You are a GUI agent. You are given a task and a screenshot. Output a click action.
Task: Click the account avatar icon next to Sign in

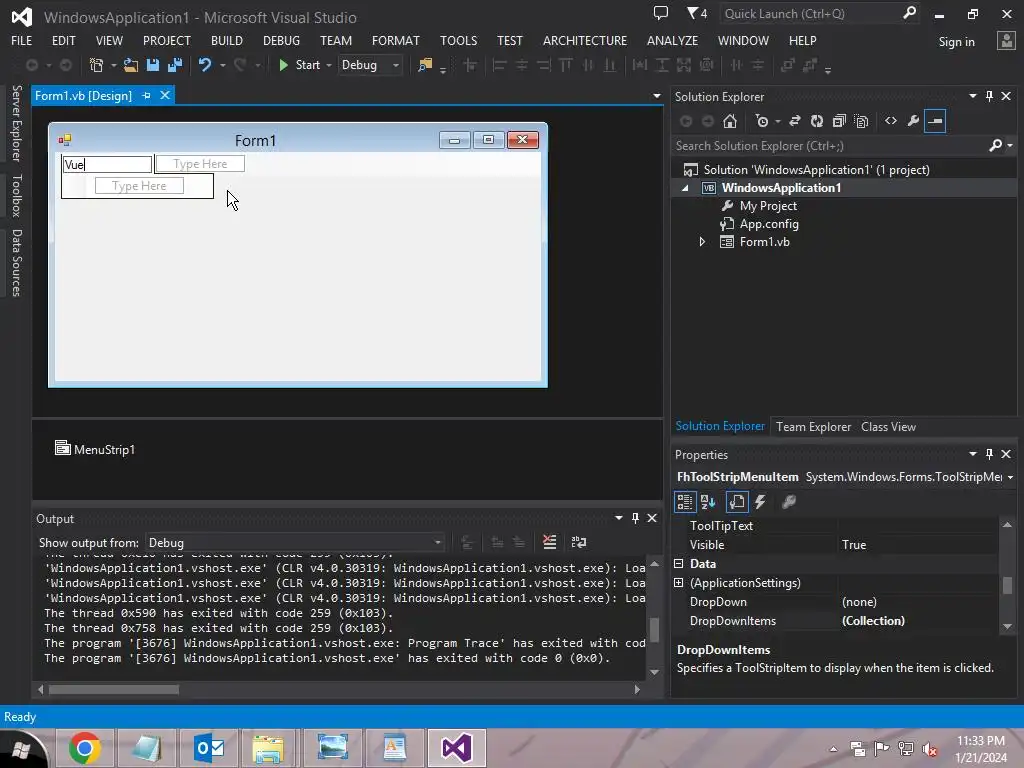click(1006, 41)
